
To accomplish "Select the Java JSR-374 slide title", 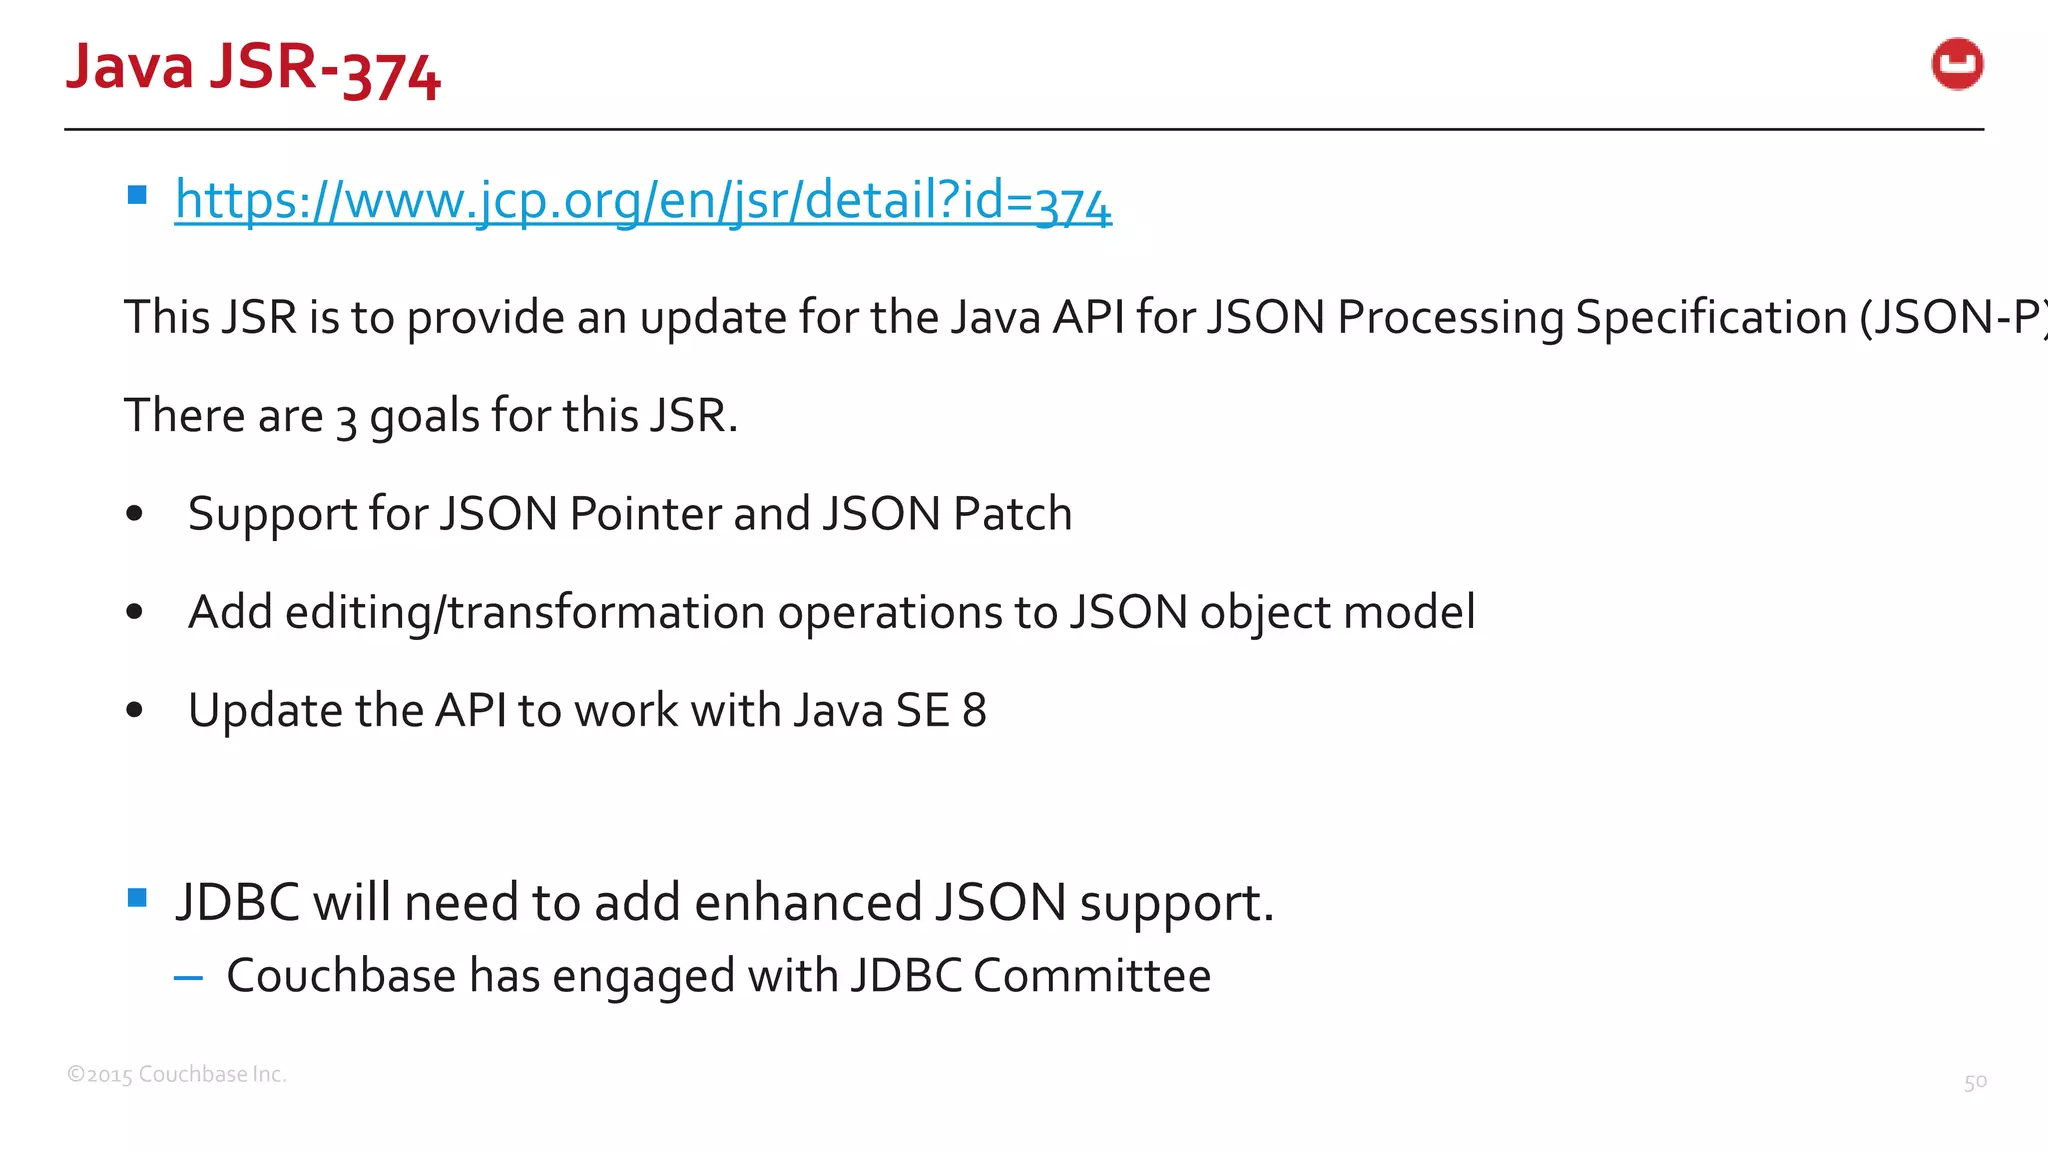I will click(x=253, y=68).
